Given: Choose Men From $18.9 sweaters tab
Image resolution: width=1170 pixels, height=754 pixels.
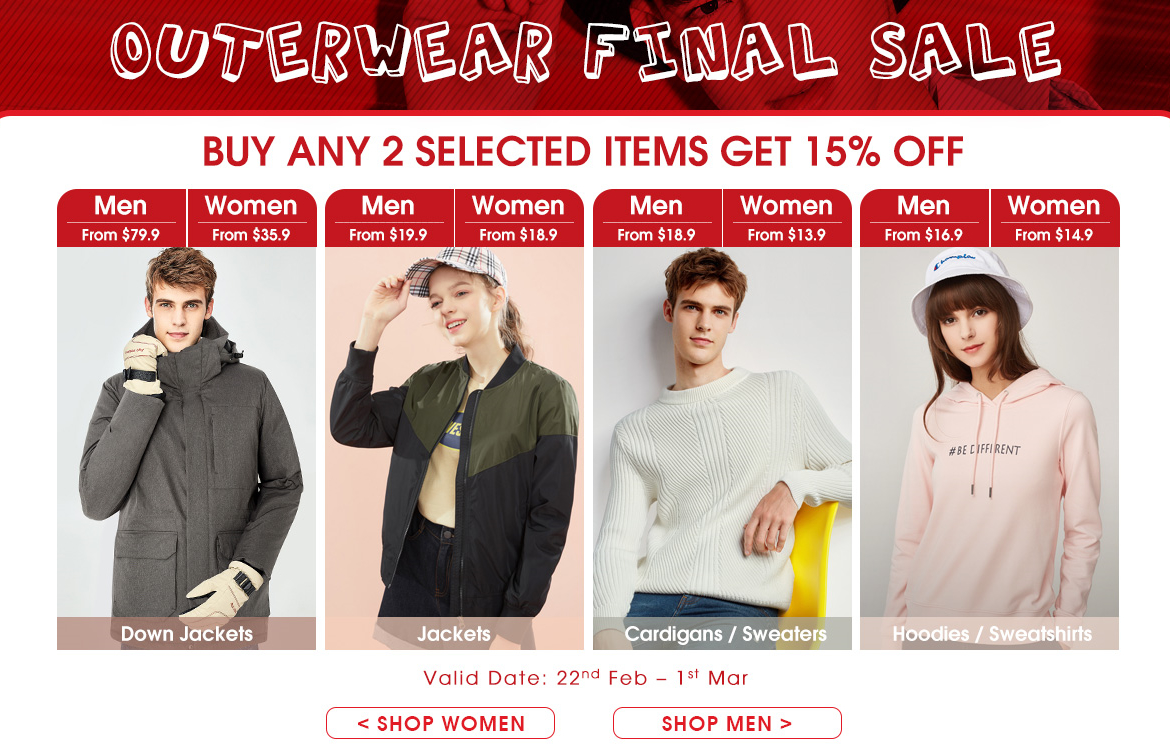Looking at the screenshot, I should click(657, 218).
